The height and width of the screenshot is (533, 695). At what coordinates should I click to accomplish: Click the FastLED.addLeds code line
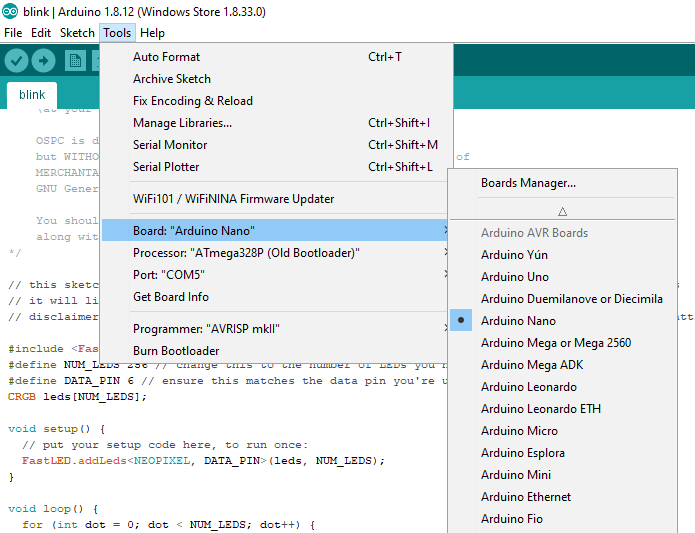(x=203, y=461)
